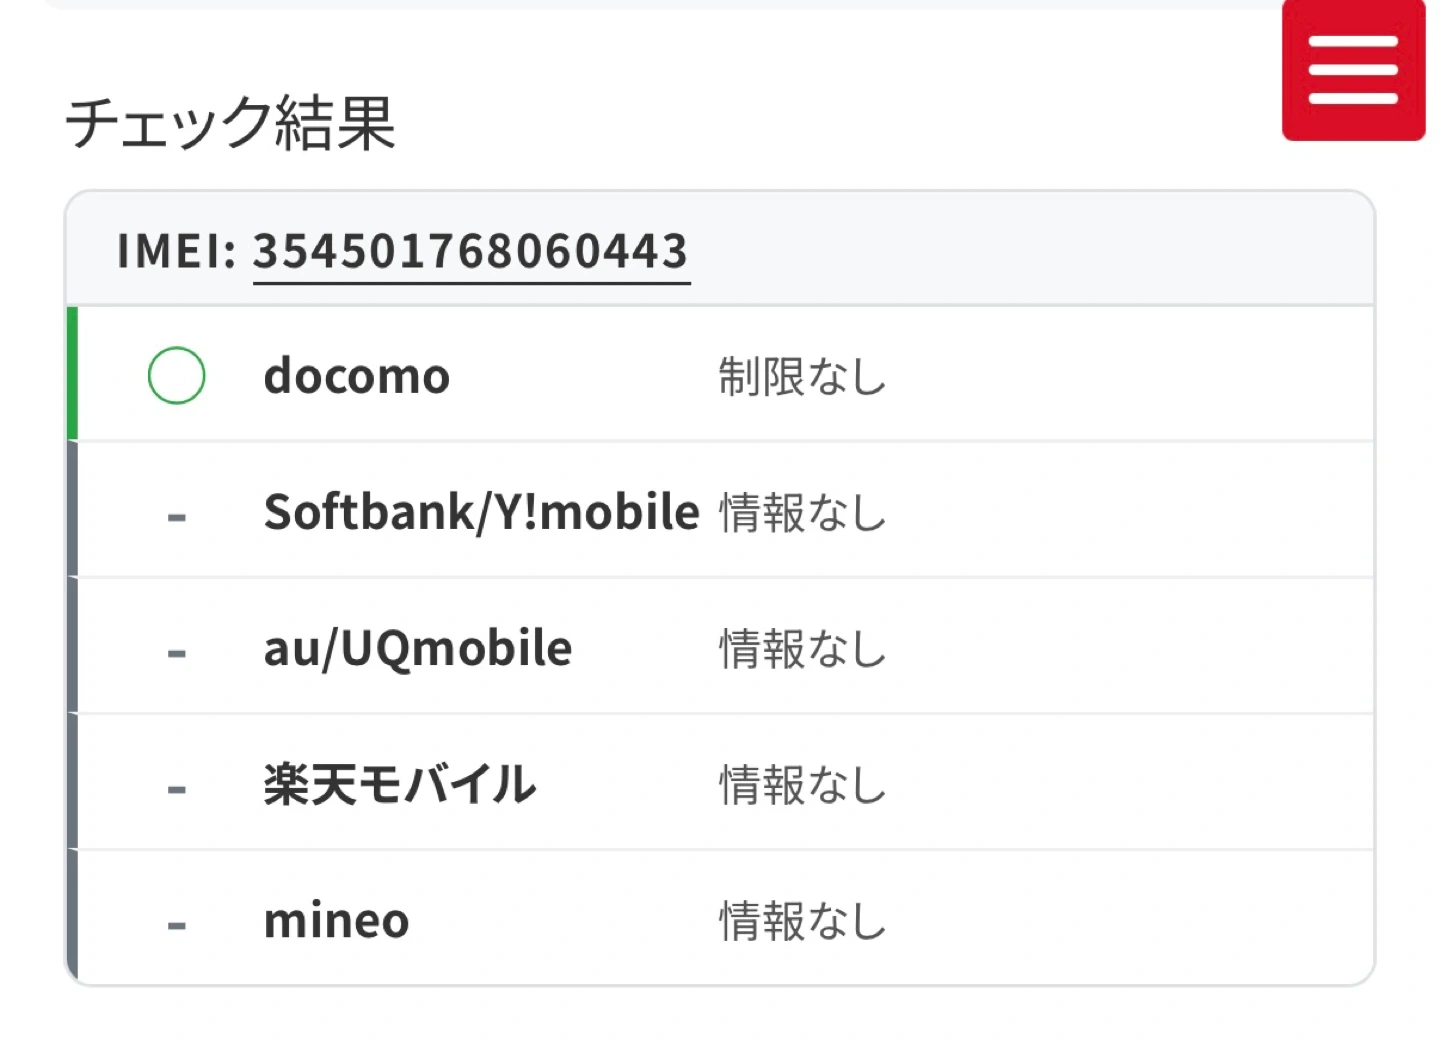Select the 楽天モバイル carrier name
The image size is (1440, 1044).
(x=400, y=784)
